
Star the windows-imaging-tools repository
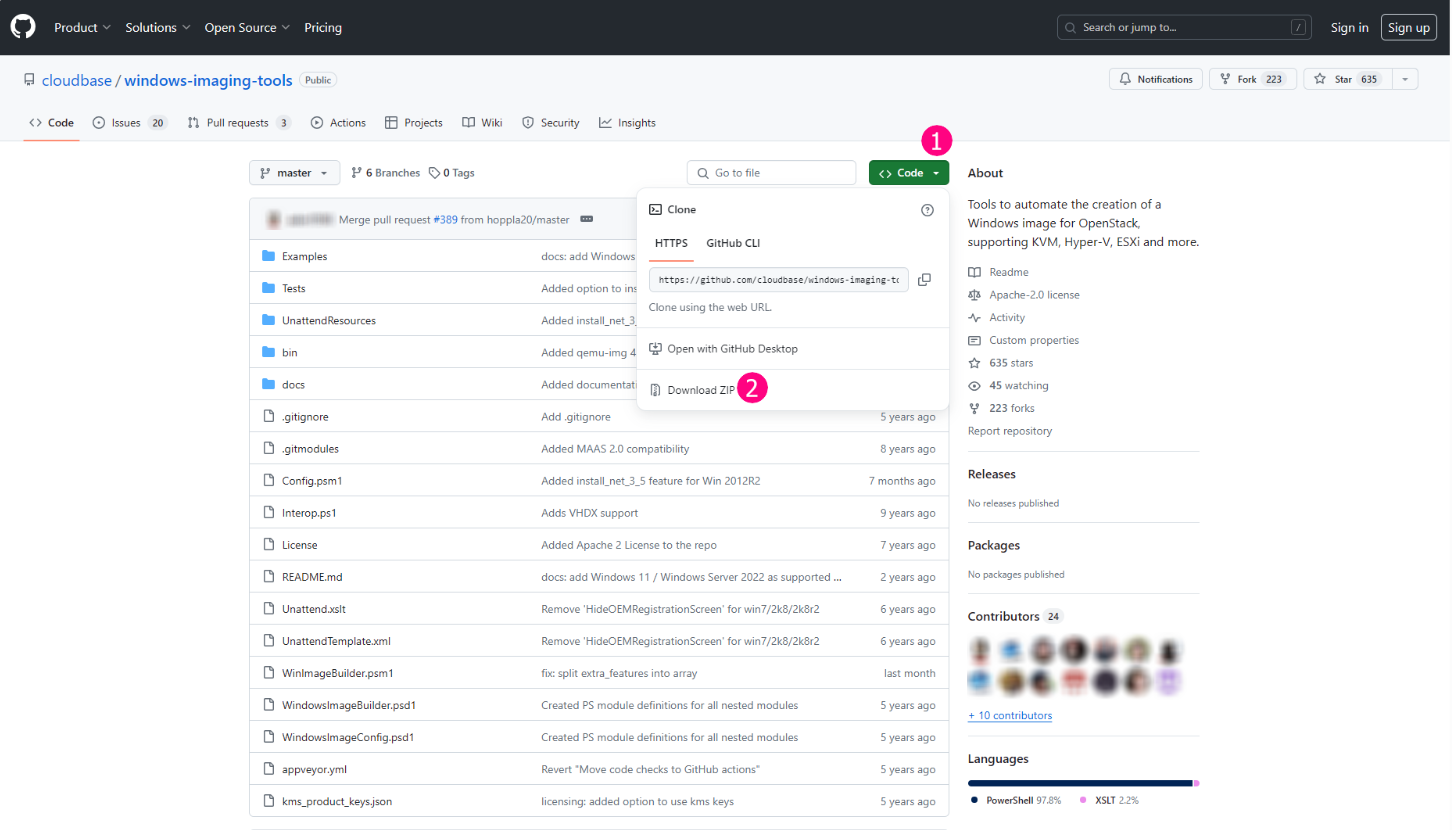[1346, 79]
